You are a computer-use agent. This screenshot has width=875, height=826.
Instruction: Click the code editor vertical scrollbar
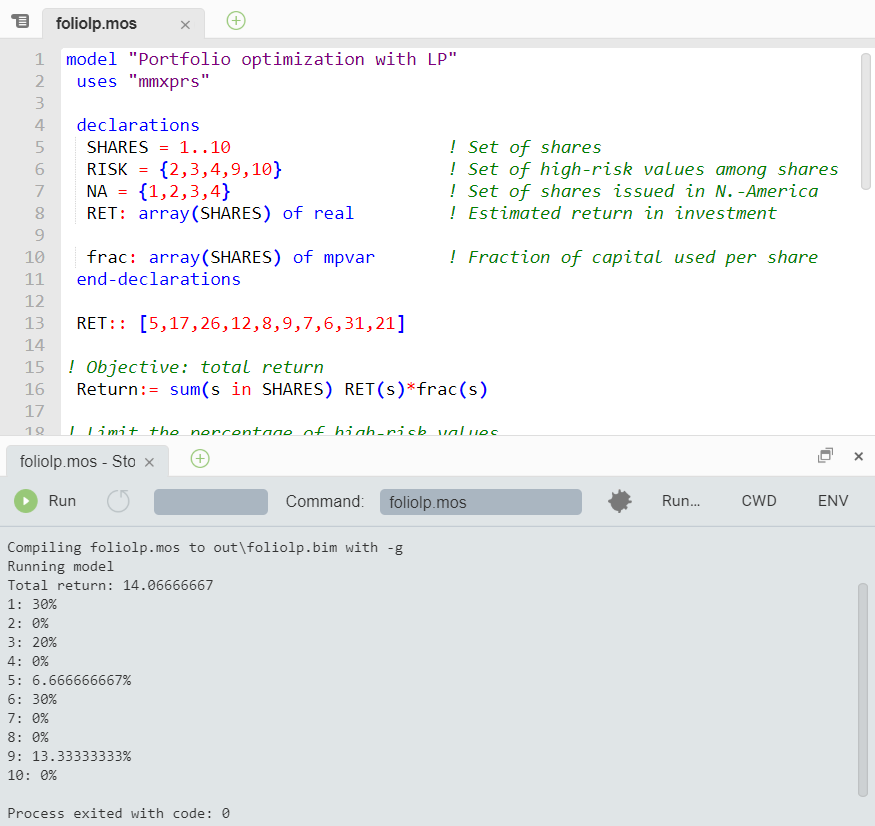coord(866,122)
